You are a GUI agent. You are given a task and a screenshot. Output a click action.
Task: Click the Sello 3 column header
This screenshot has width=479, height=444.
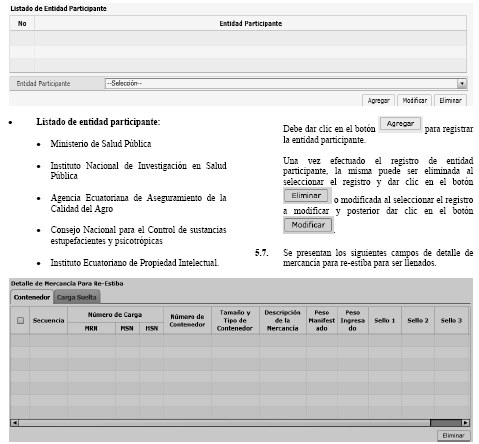pos(451,321)
